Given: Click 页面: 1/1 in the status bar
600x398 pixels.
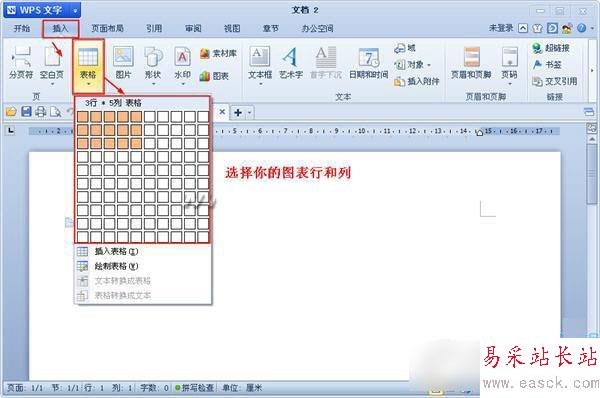Looking at the screenshot, I should click(25, 388).
